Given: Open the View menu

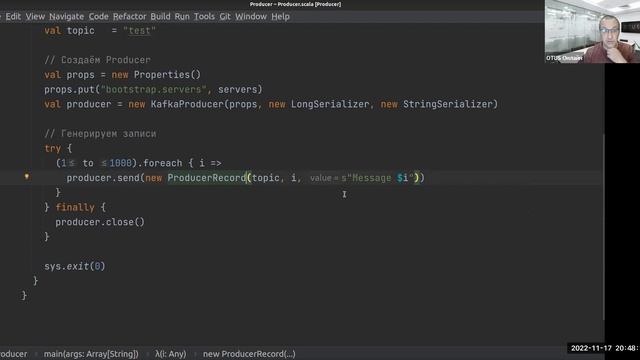Looking at the screenshot, I should tap(35, 16).
